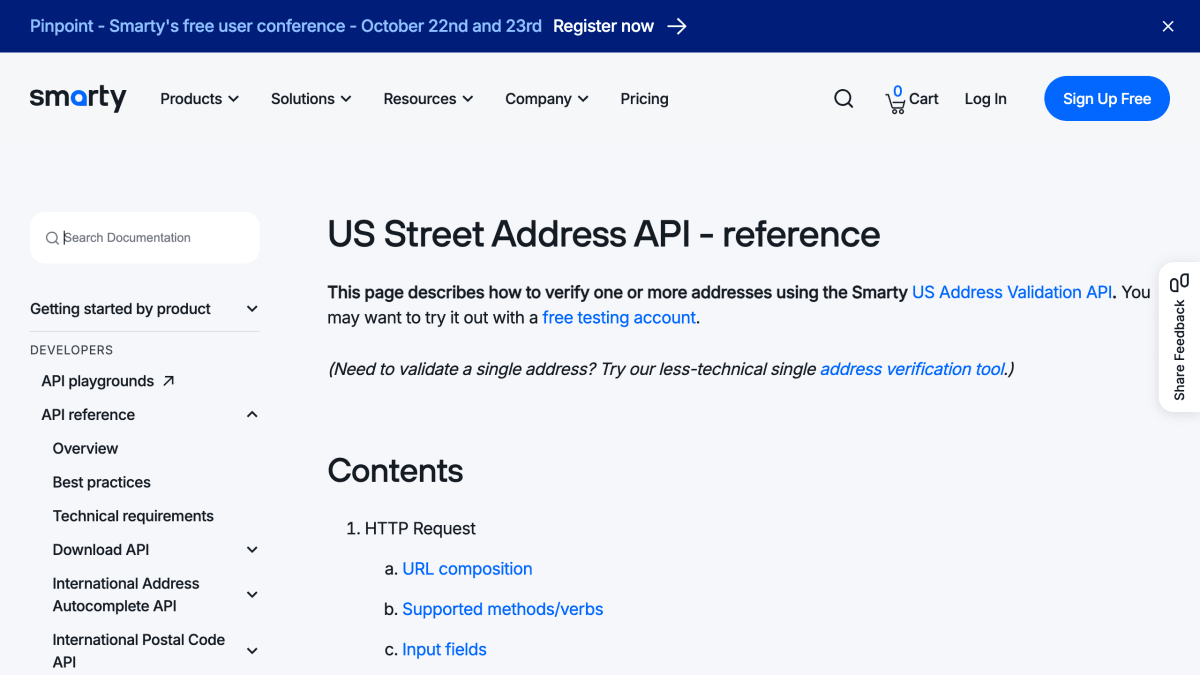Screen dimensions: 1200x675
Task: Jump to URL composition section
Action: (x=467, y=569)
